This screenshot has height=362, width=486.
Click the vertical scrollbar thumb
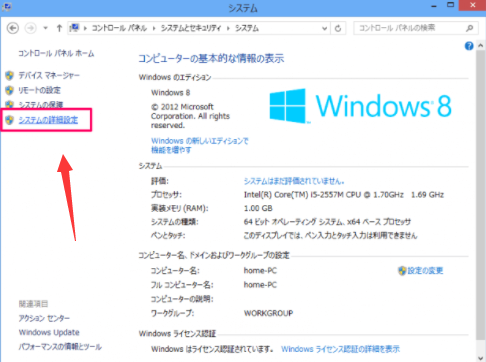coord(481,195)
